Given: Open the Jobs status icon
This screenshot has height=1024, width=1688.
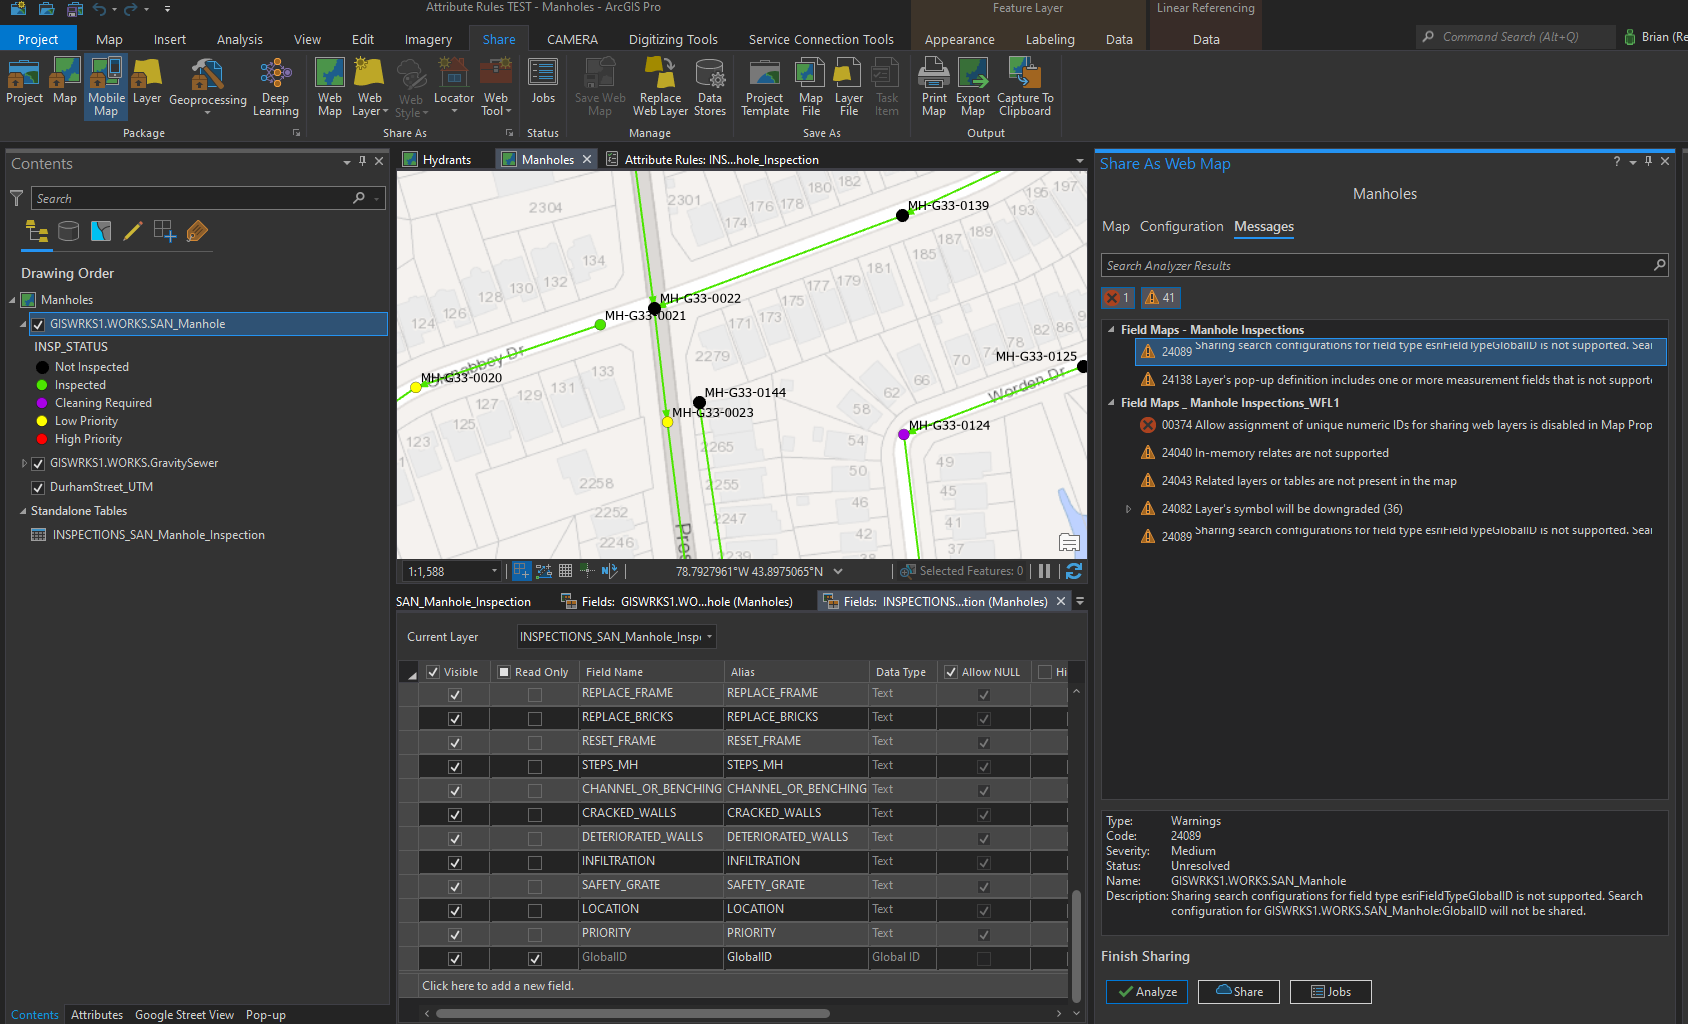Looking at the screenshot, I should point(543,82).
